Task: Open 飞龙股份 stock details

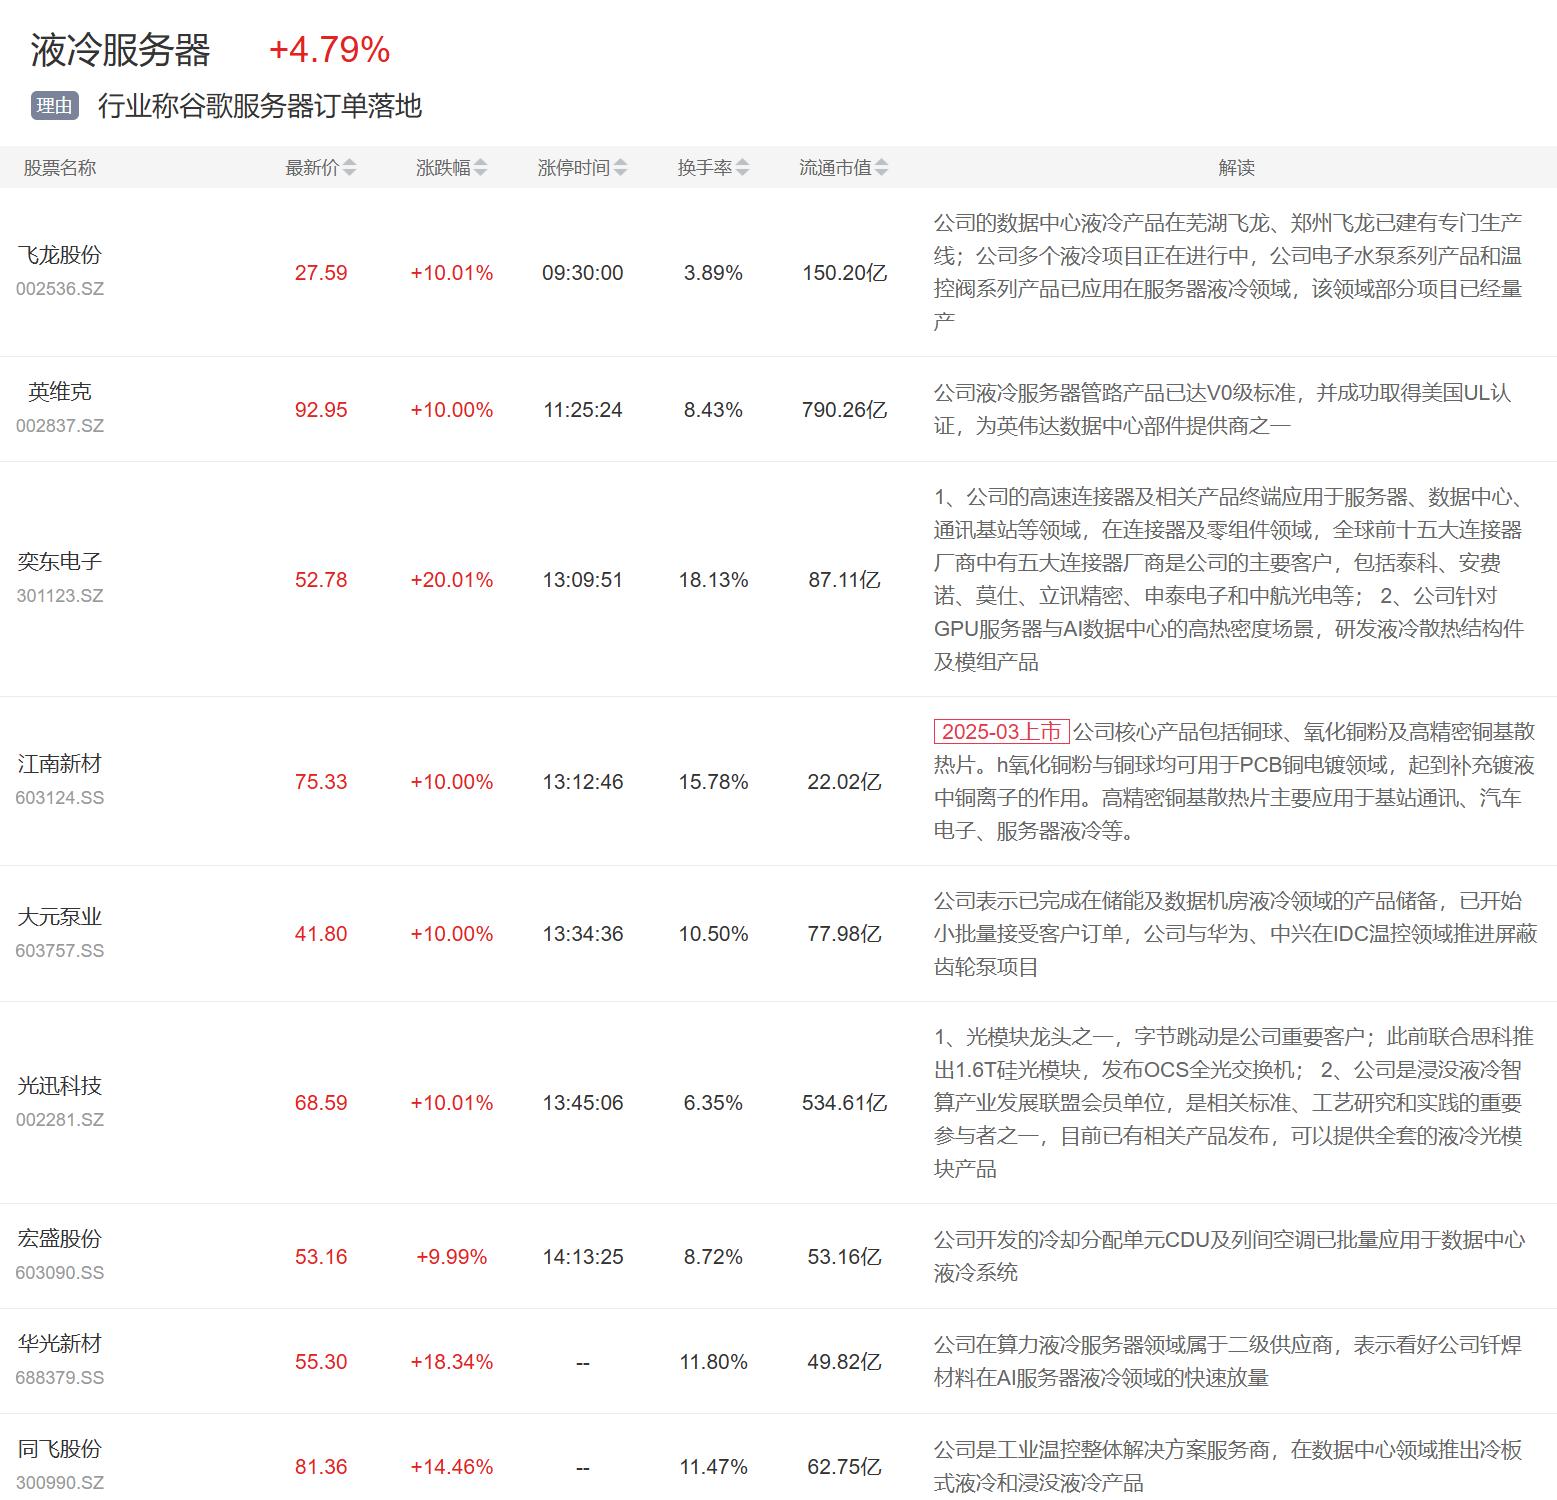Action: [x=60, y=255]
